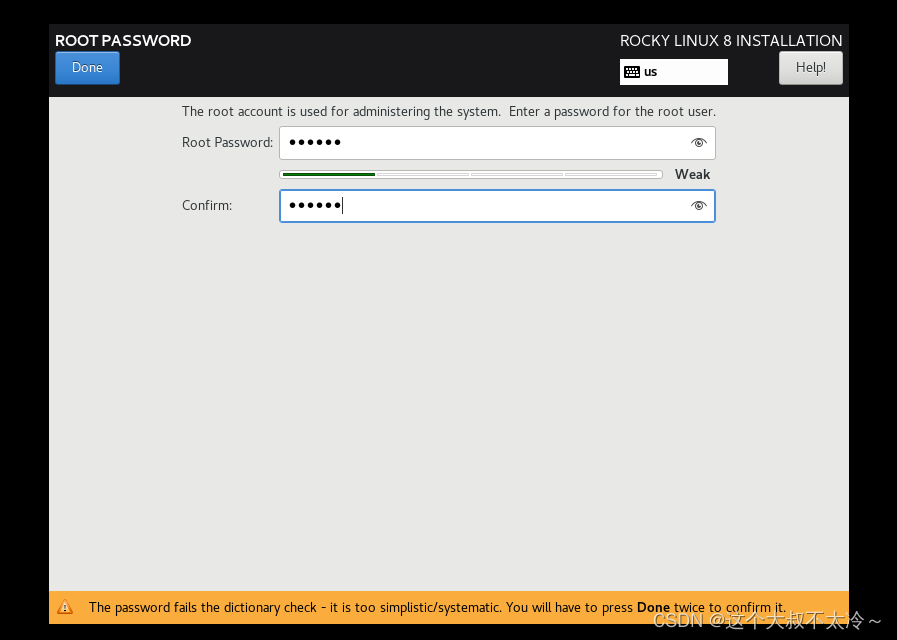Click the Weak strength label

pos(692,174)
